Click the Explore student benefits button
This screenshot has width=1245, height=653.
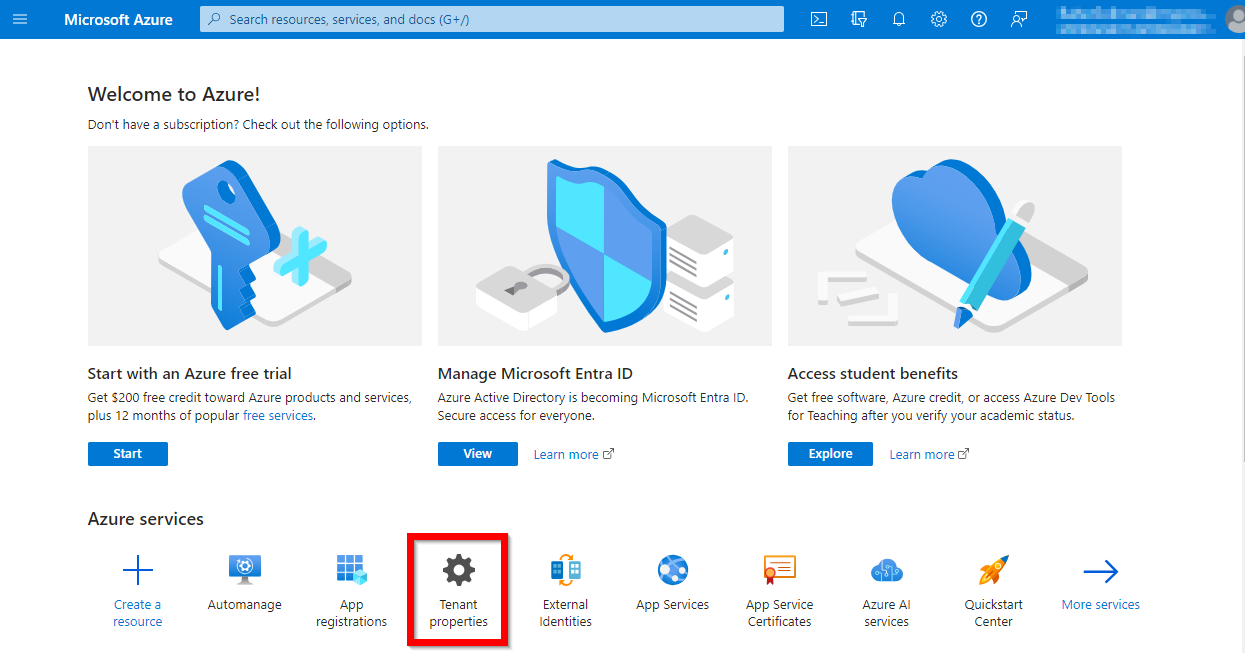coord(830,454)
